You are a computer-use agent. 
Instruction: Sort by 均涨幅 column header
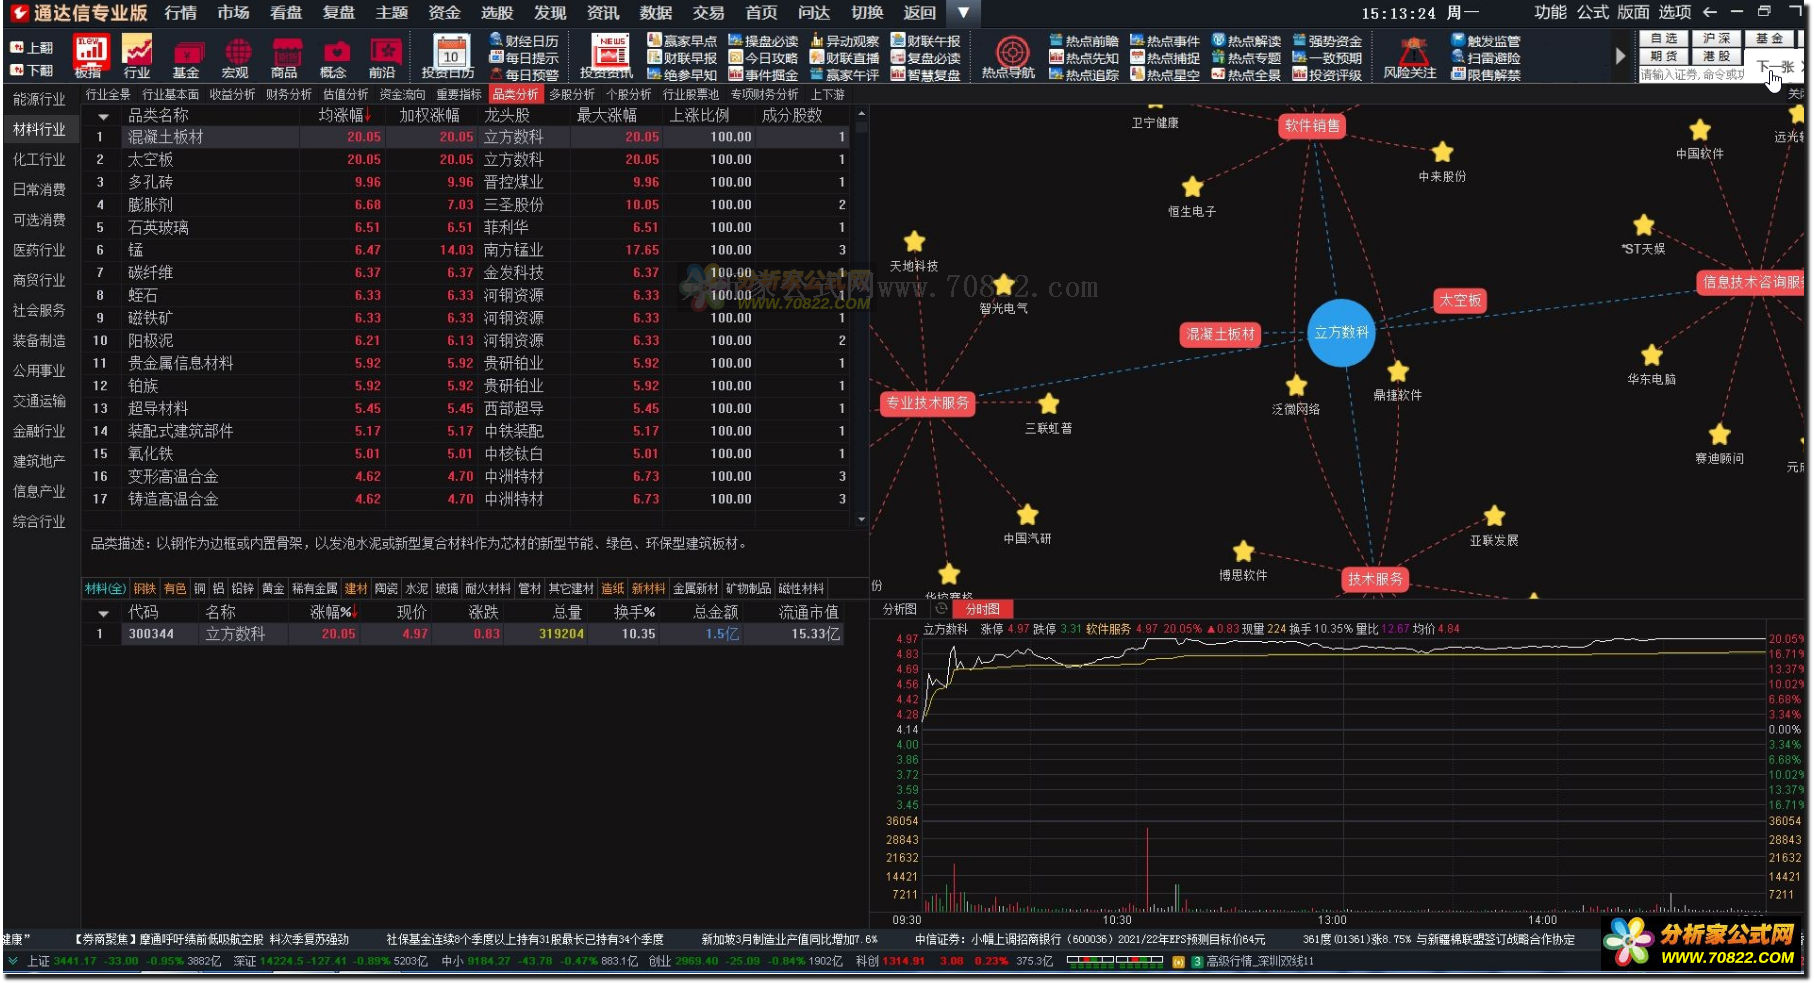click(345, 115)
